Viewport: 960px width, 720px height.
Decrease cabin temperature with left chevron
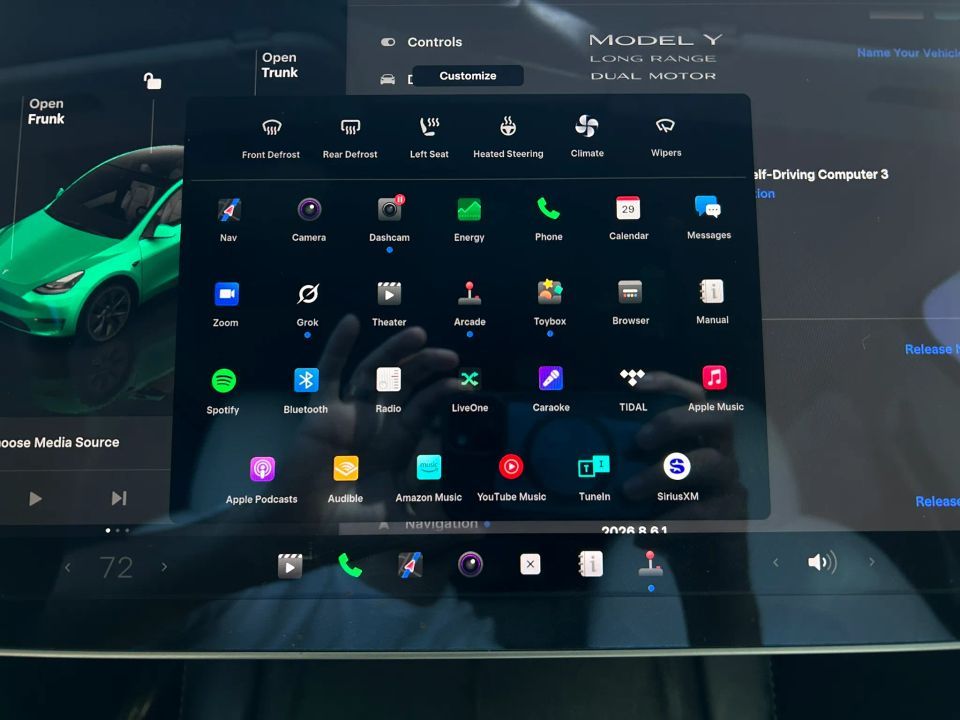(68, 568)
